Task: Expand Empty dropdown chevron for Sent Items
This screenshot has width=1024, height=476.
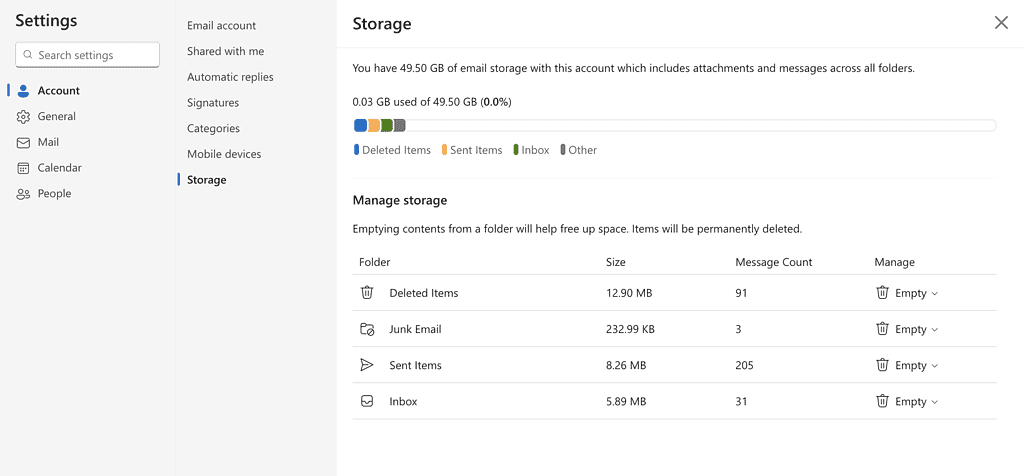Action: (935, 366)
